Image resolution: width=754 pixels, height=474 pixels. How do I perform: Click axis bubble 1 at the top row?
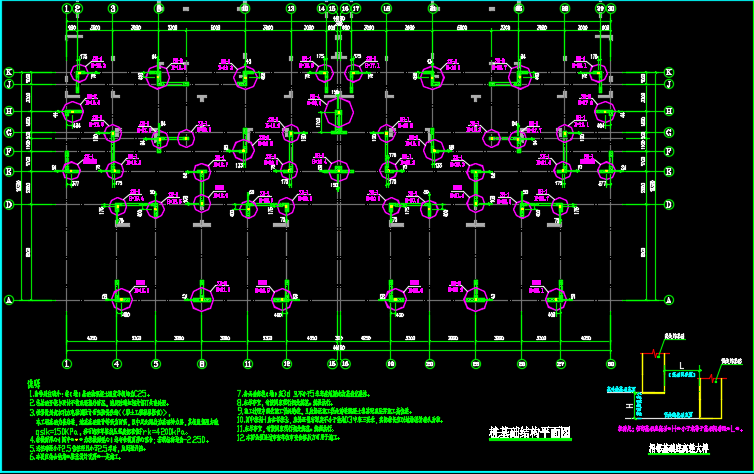pos(67,8)
